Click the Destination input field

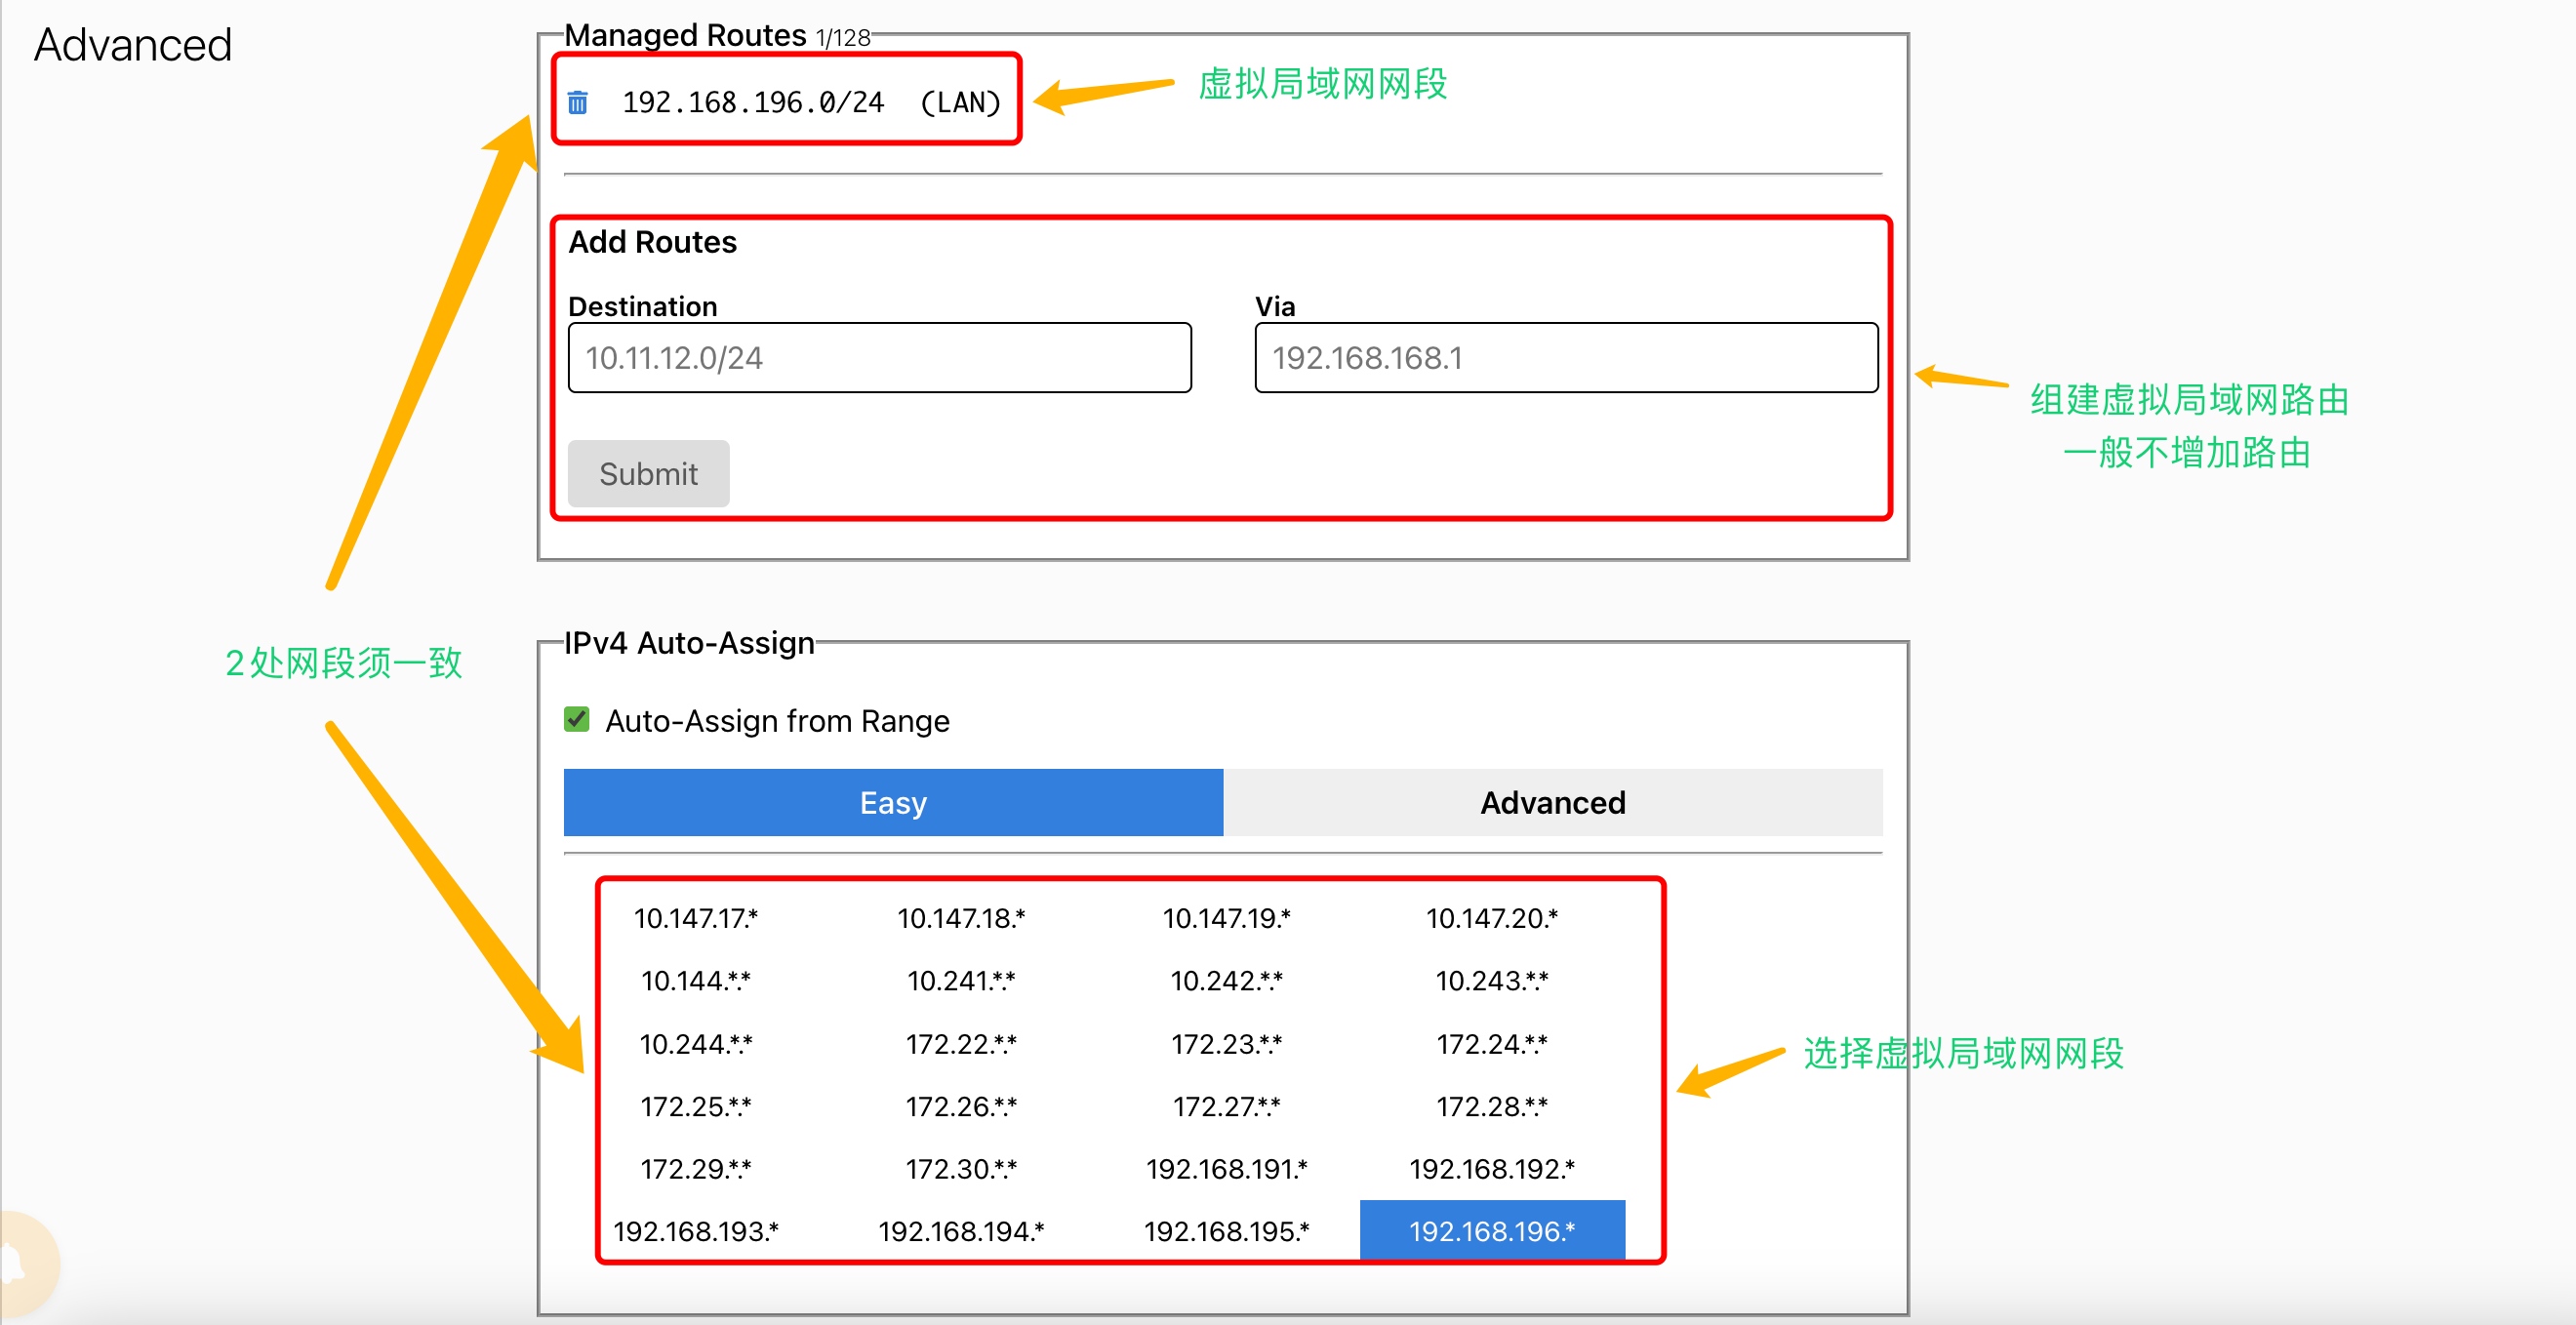click(879, 358)
